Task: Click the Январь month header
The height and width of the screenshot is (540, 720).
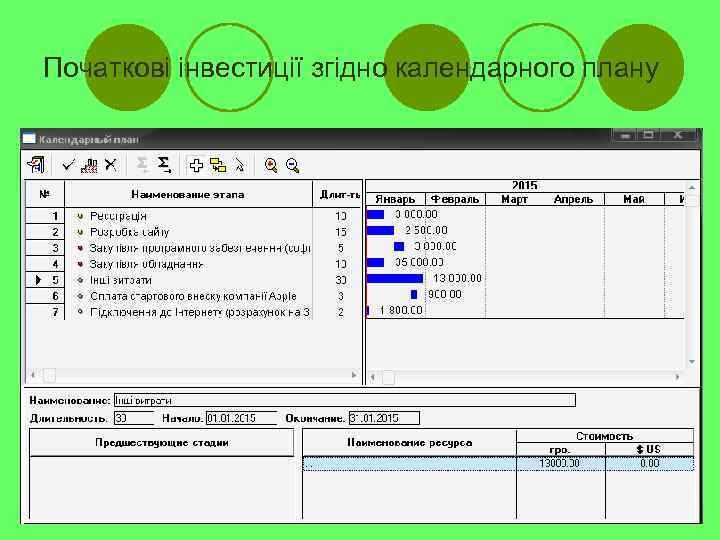Action: pyautogui.click(x=395, y=199)
